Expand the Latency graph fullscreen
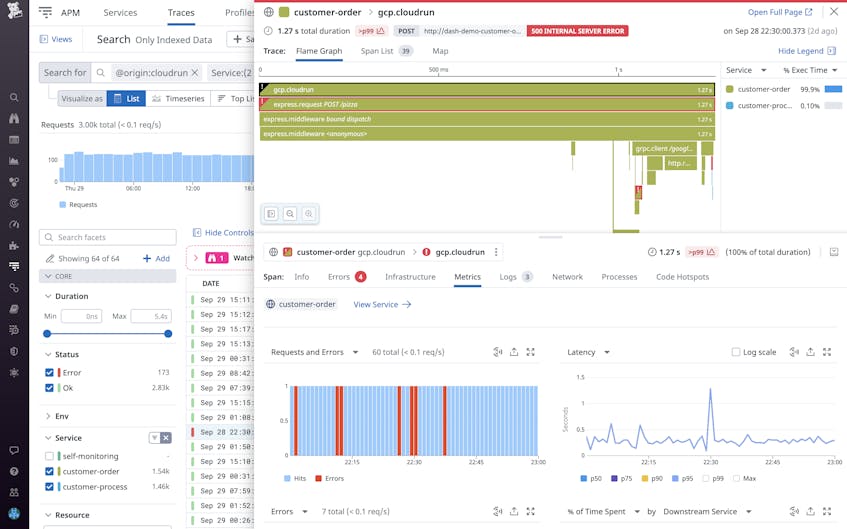This screenshot has width=847, height=529. click(x=827, y=352)
